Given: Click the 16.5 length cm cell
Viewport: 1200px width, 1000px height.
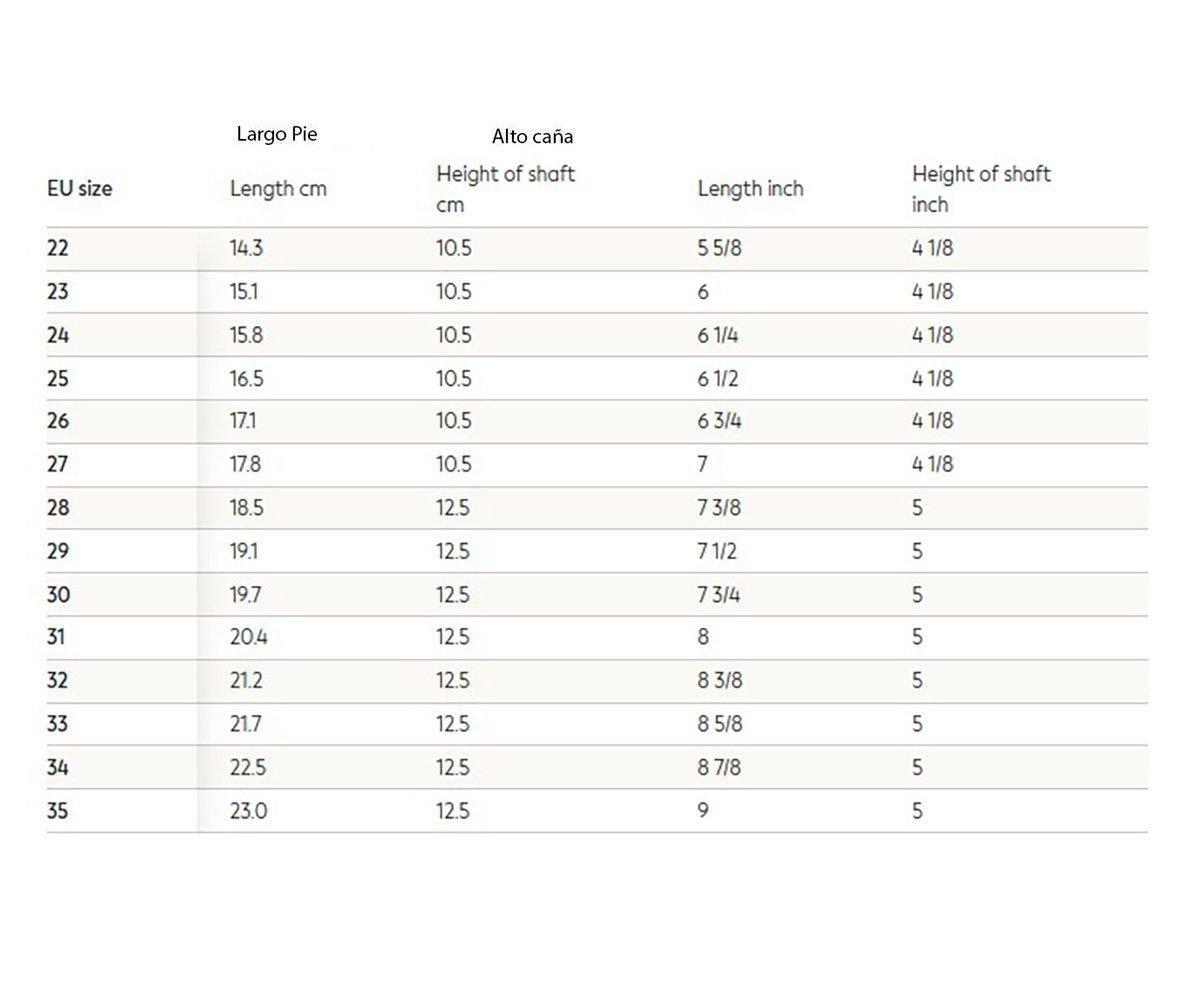Looking at the screenshot, I should [x=246, y=378].
